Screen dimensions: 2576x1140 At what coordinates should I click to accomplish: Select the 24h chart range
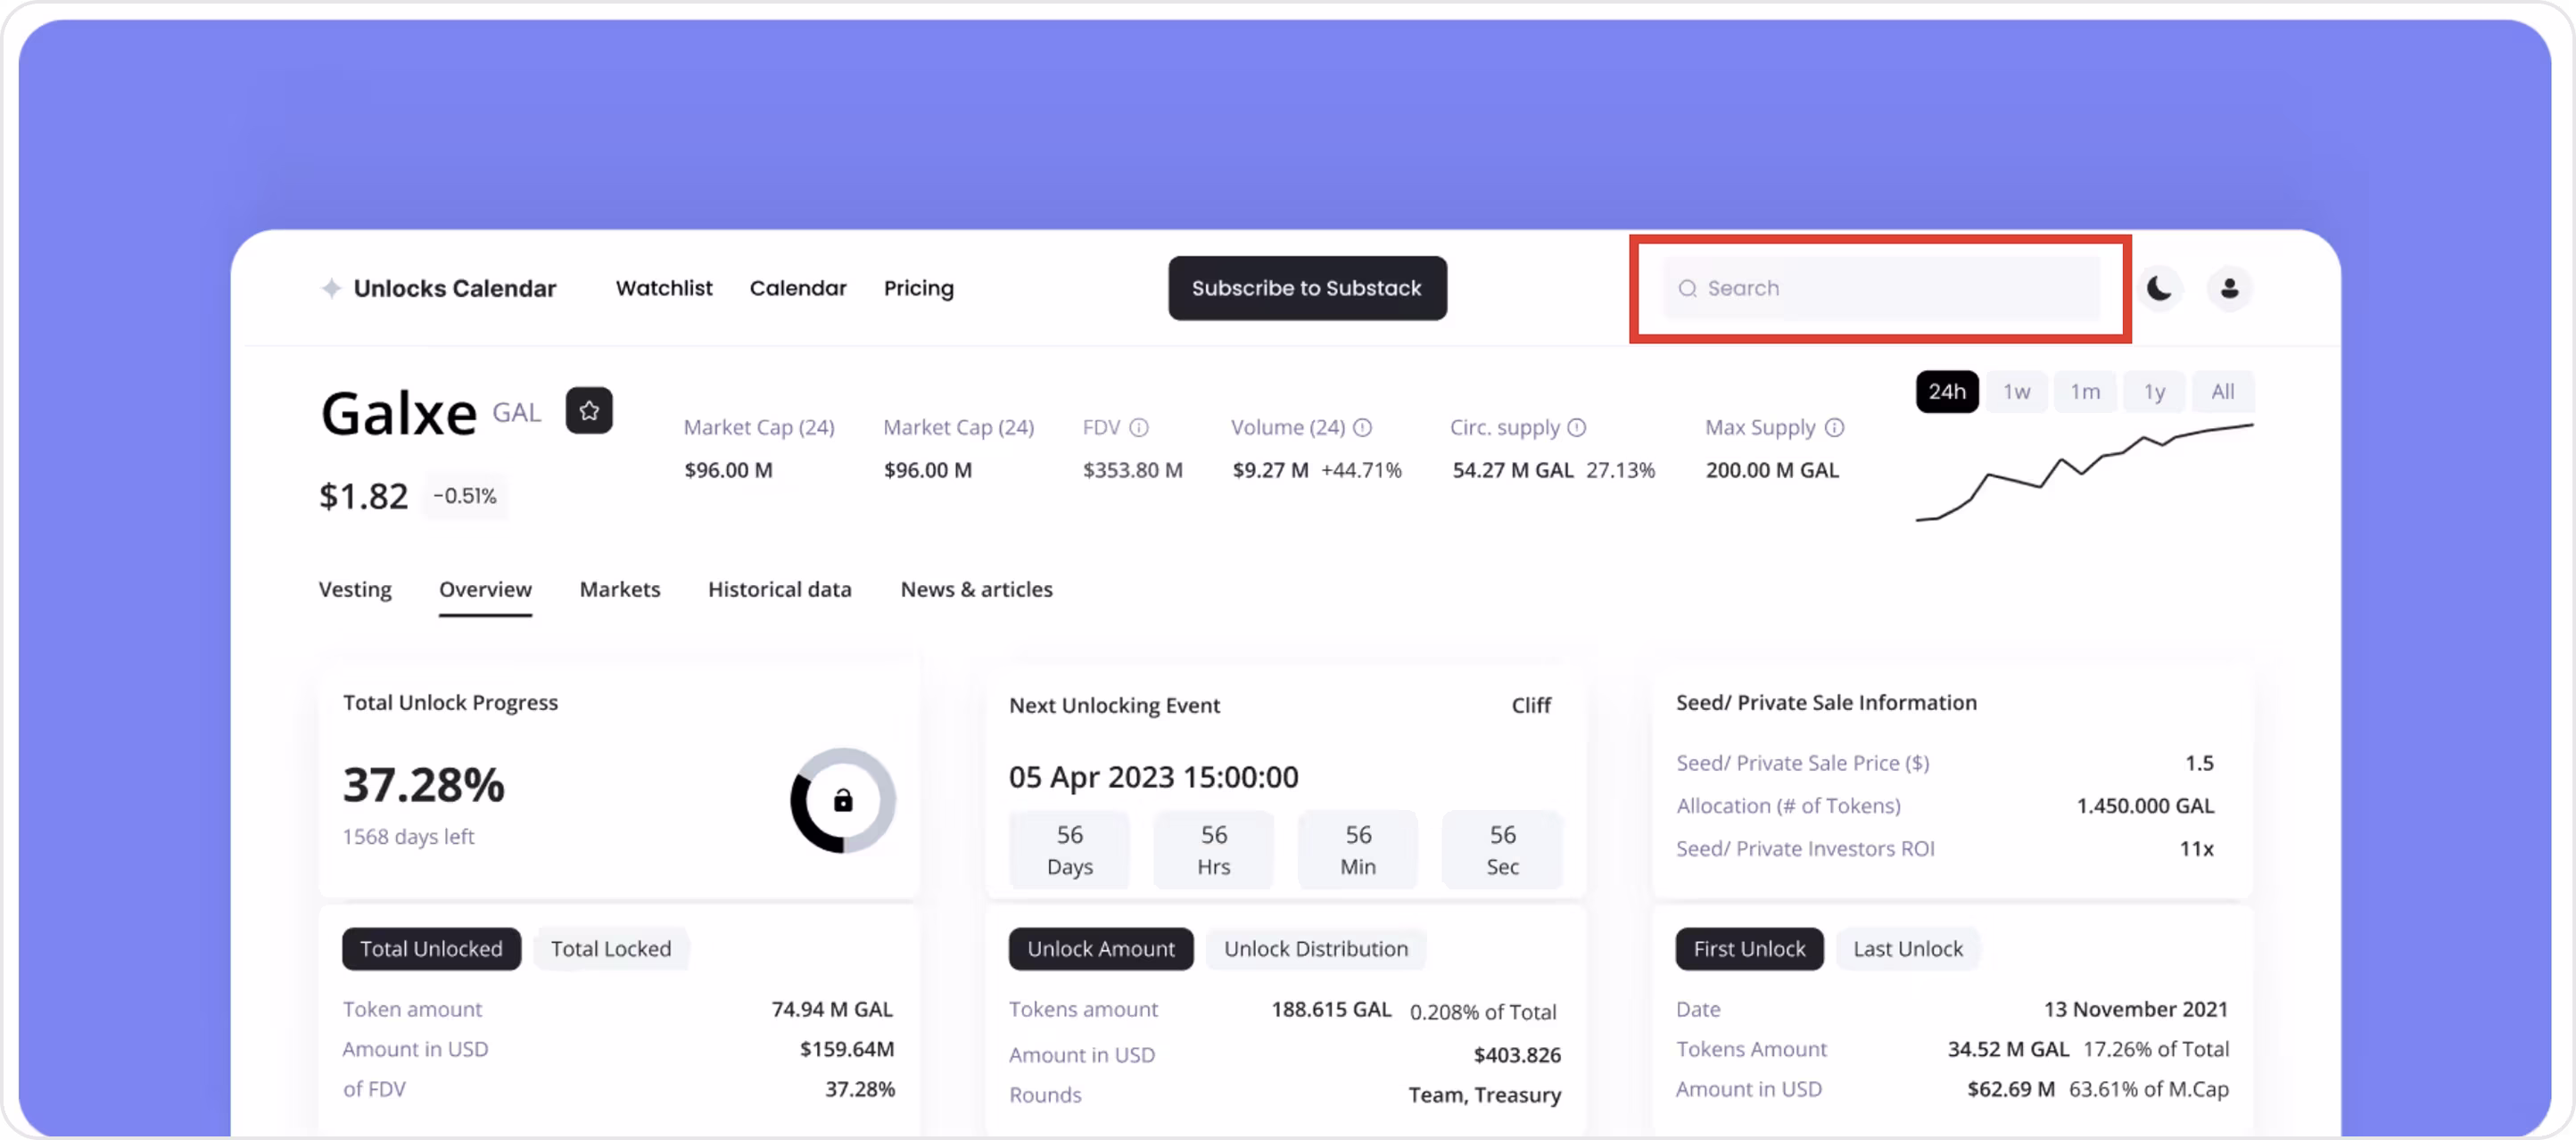(x=1947, y=391)
